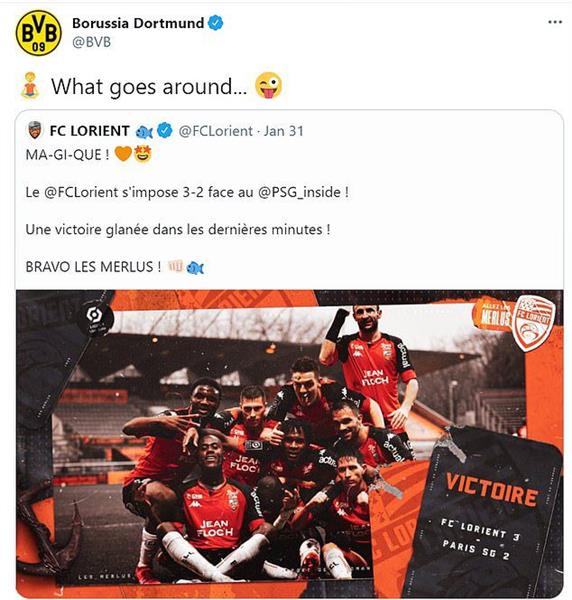Click the FC Lorient small avatar icon
This screenshot has height=600, width=572.
click(35, 130)
